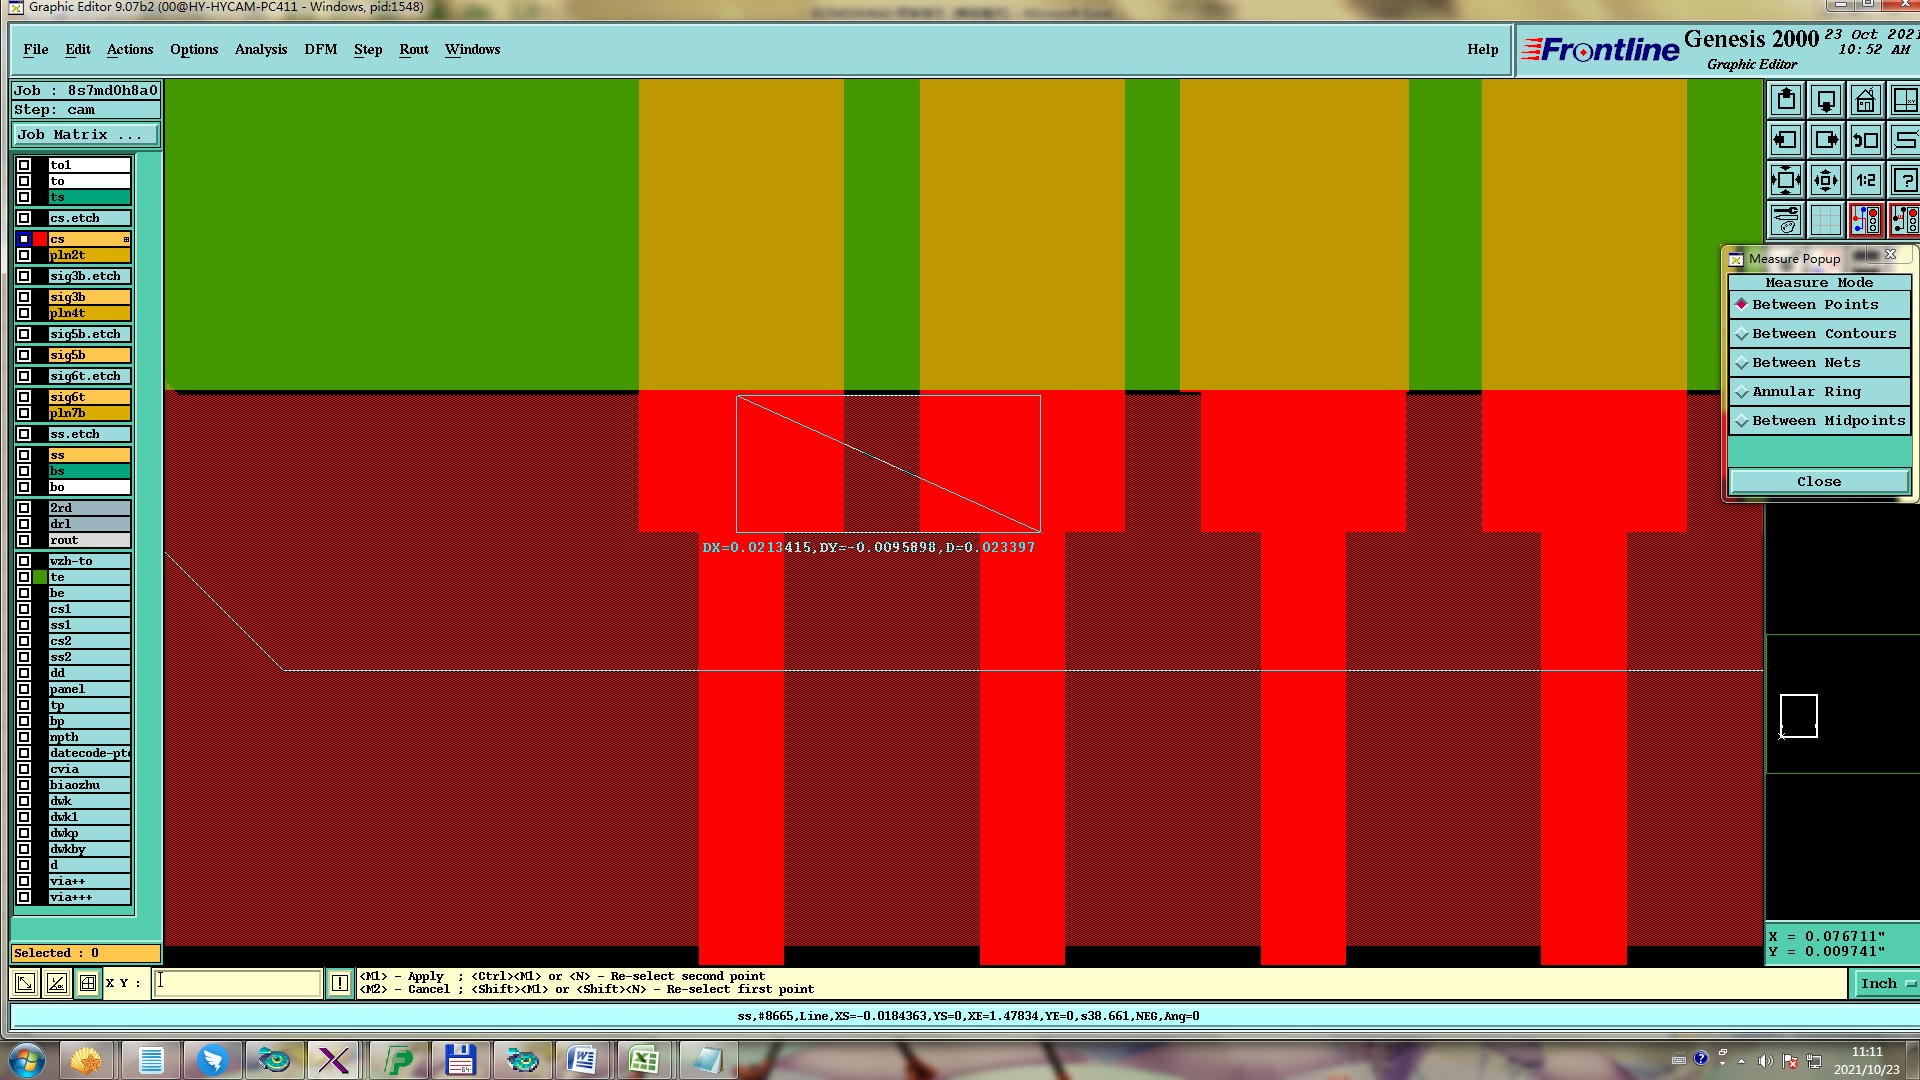Screen dimensions: 1920x1080
Task: Toggle the checkbox for layer sig3b
Action: [24, 297]
